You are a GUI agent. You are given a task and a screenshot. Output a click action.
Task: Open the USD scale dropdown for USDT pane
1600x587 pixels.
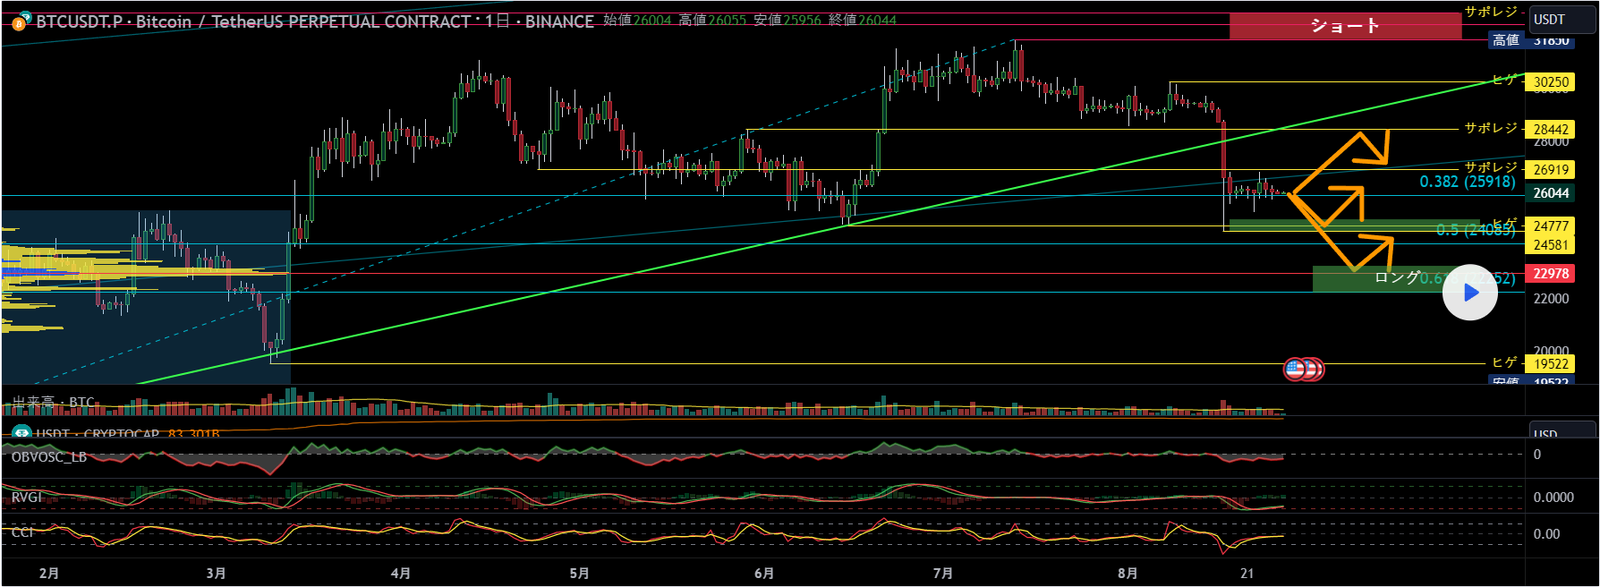pyautogui.click(x=1561, y=433)
